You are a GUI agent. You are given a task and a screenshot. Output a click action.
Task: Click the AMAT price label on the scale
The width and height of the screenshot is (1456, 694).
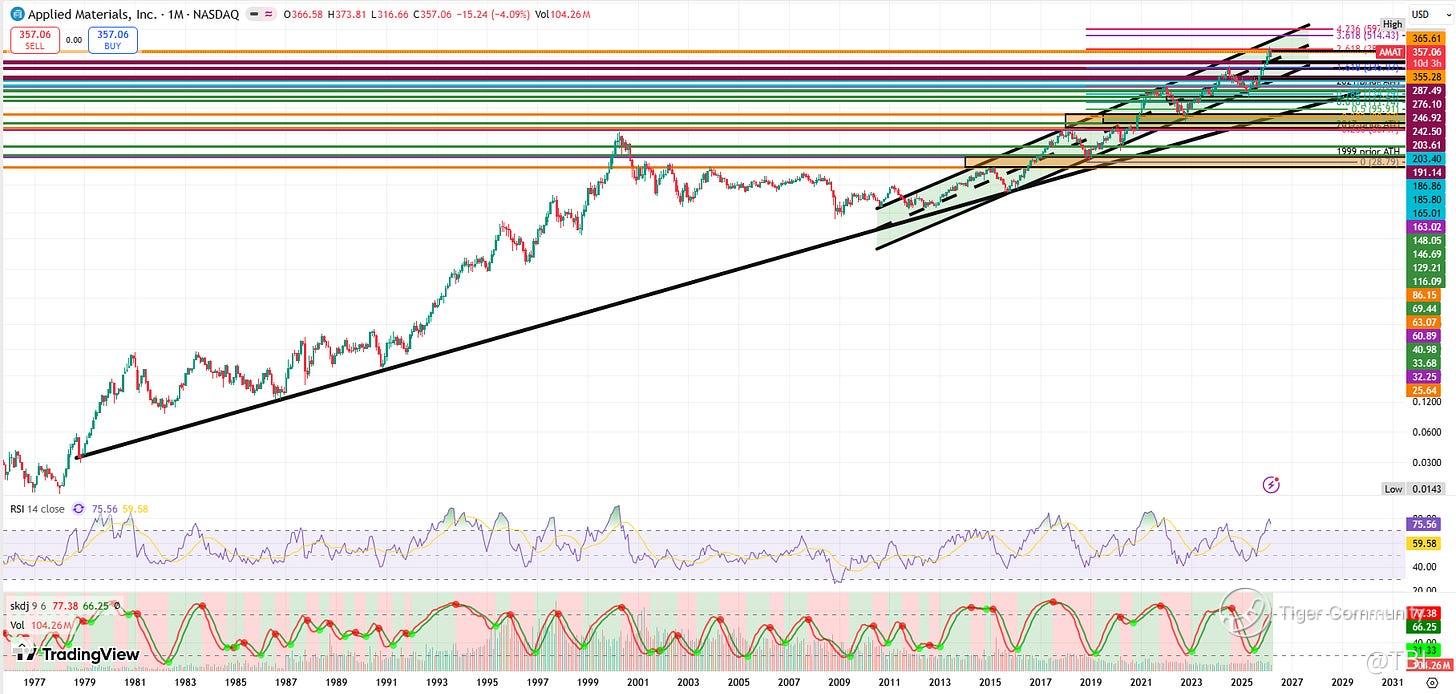coord(1391,52)
